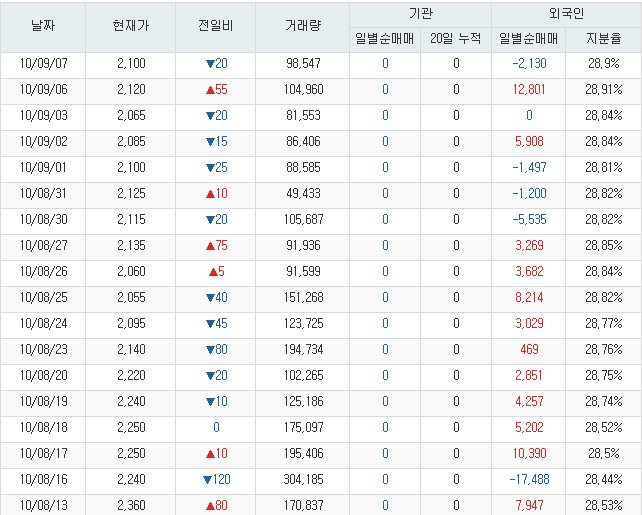
Task: Click the ownership ratio 28.77%
Action: pos(604,323)
